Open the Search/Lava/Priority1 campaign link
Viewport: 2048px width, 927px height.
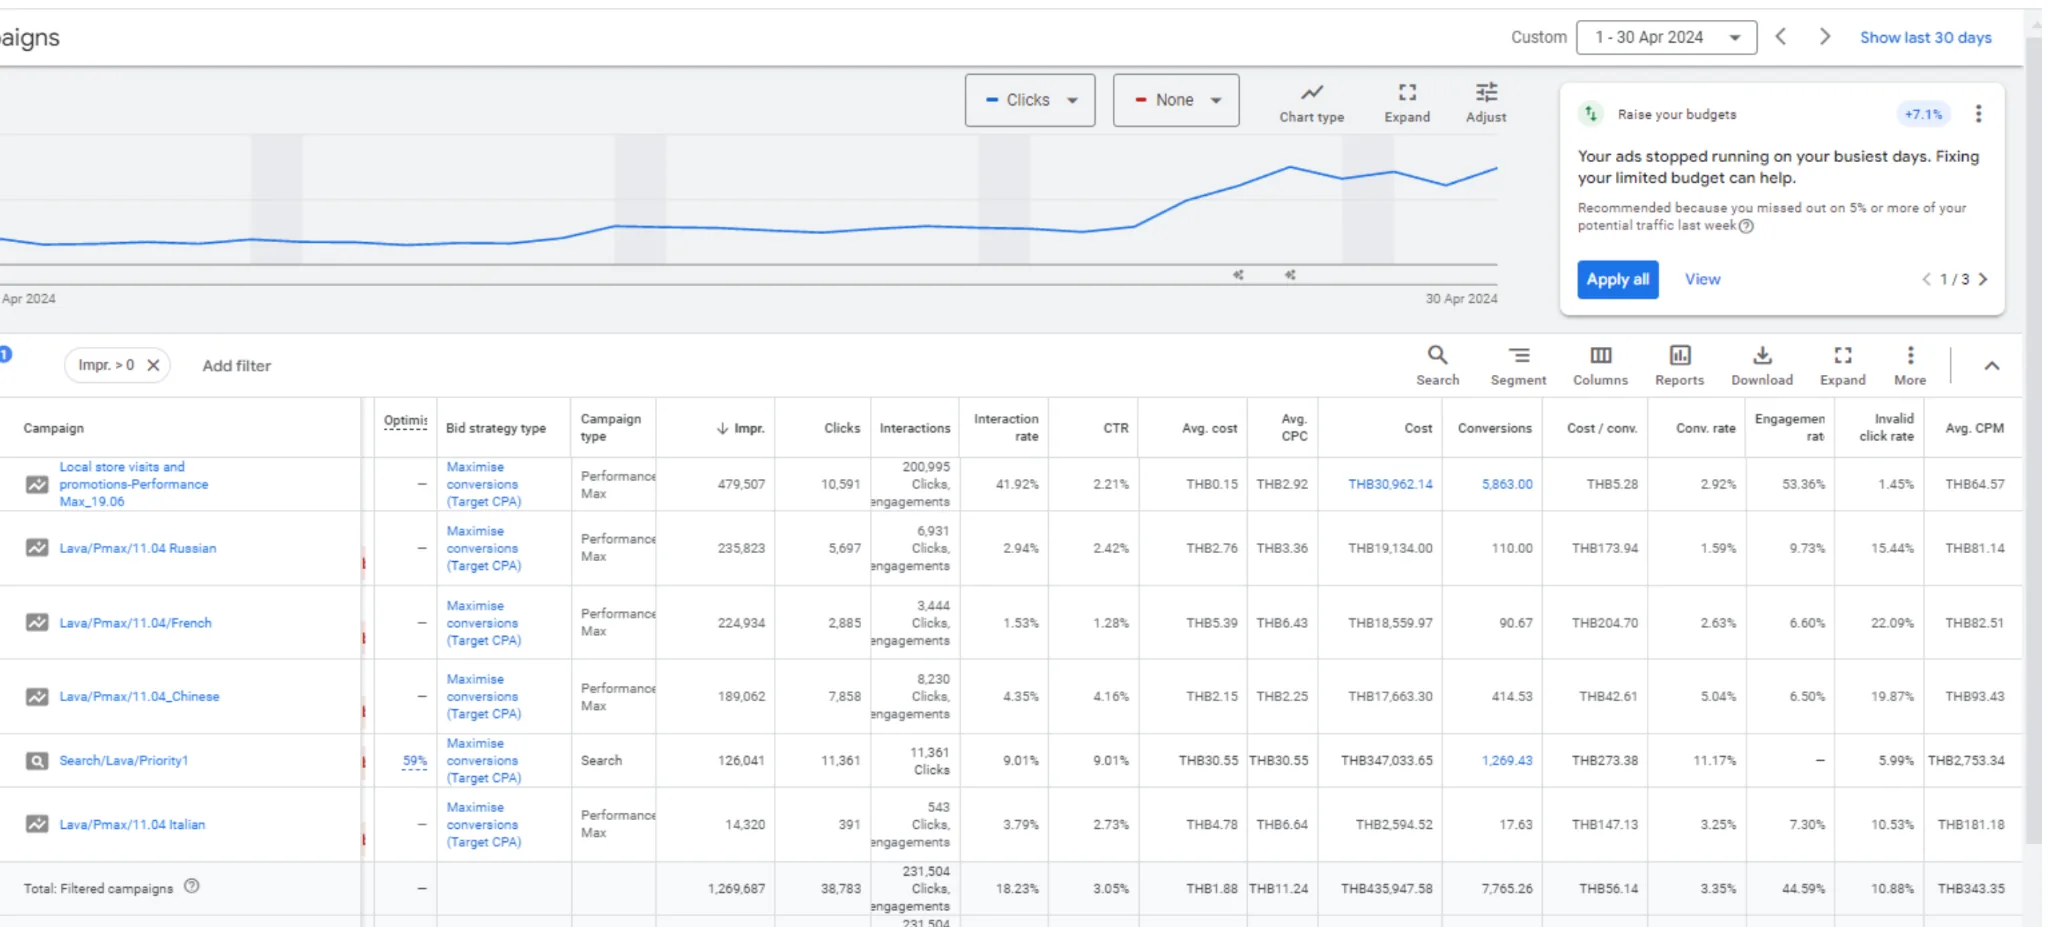[123, 761]
